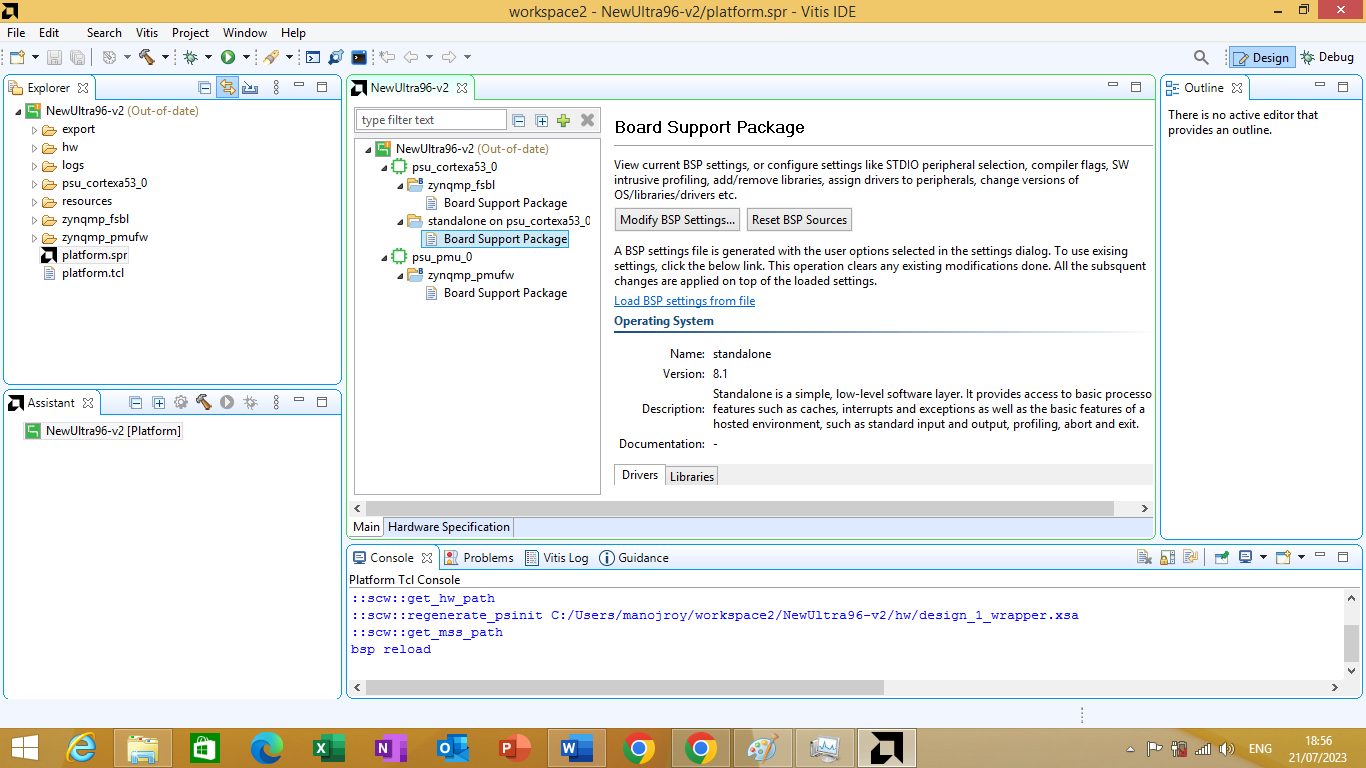Collapse standalone on psu_cortexa53_0 node

pyautogui.click(x=400, y=221)
